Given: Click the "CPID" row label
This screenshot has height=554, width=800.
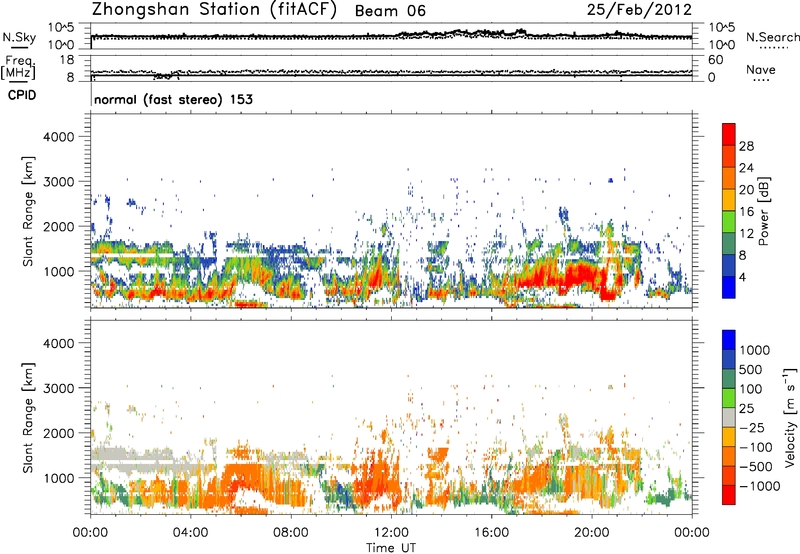Looking at the screenshot, I should coord(22,95).
